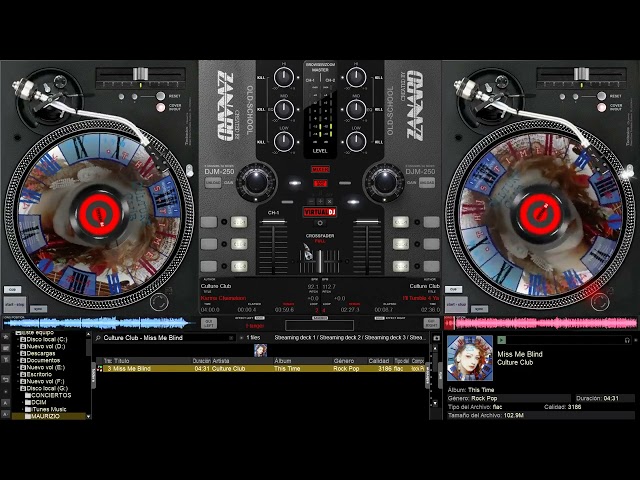Image resolution: width=640 pixels, height=480 pixels.
Task: Click the filter sidebar icon
Action: tap(6, 359)
